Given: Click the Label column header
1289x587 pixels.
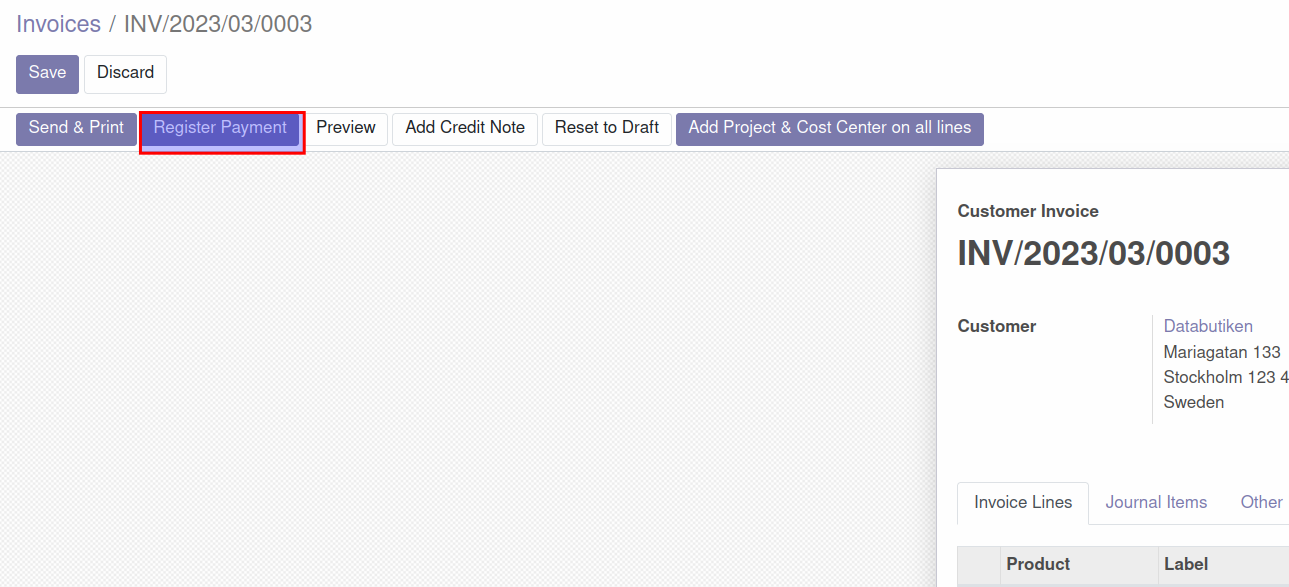Looking at the screenshot, I should [x=1224, y=565].
